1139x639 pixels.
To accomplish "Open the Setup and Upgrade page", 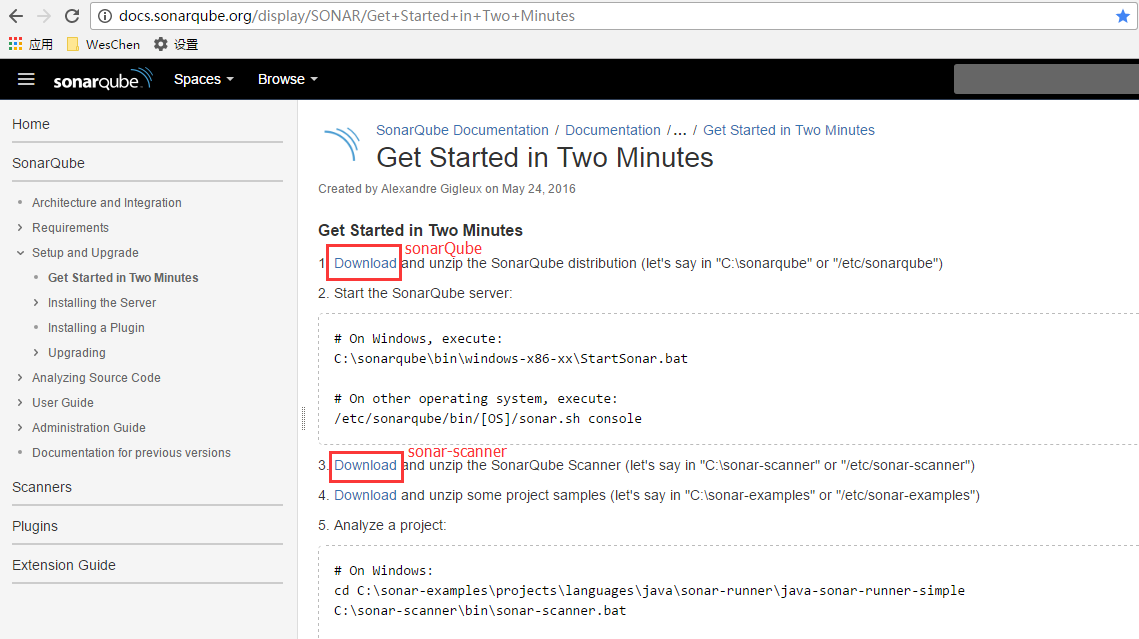I will (85, 253).
